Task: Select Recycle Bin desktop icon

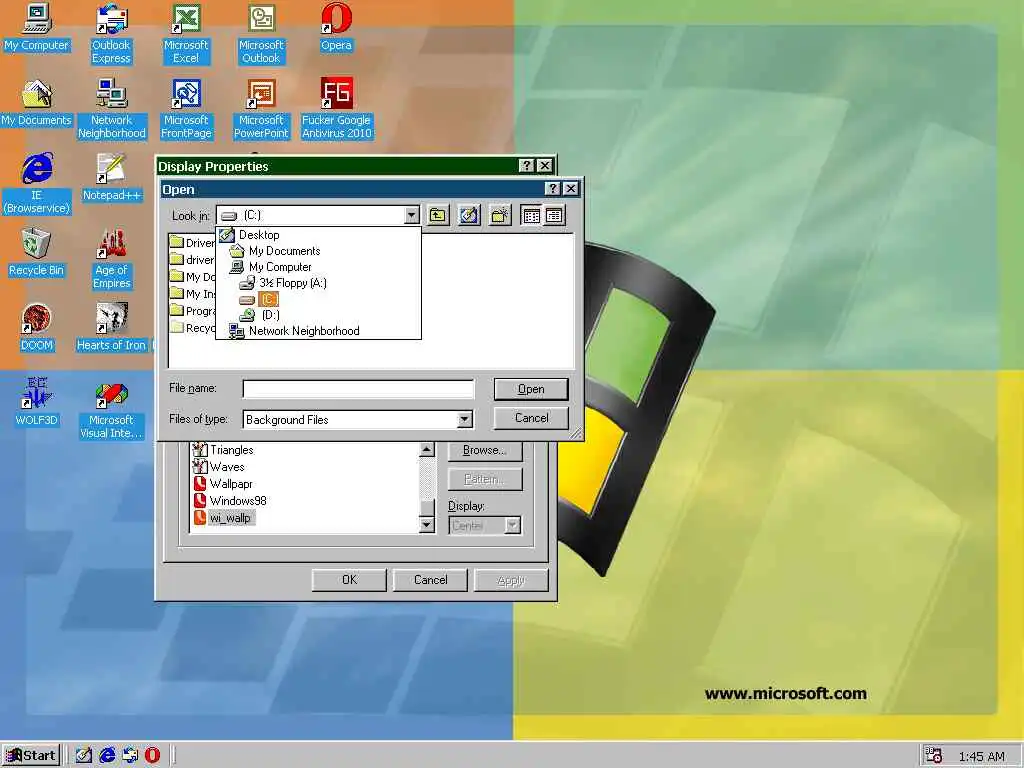Action: point(37,253)
